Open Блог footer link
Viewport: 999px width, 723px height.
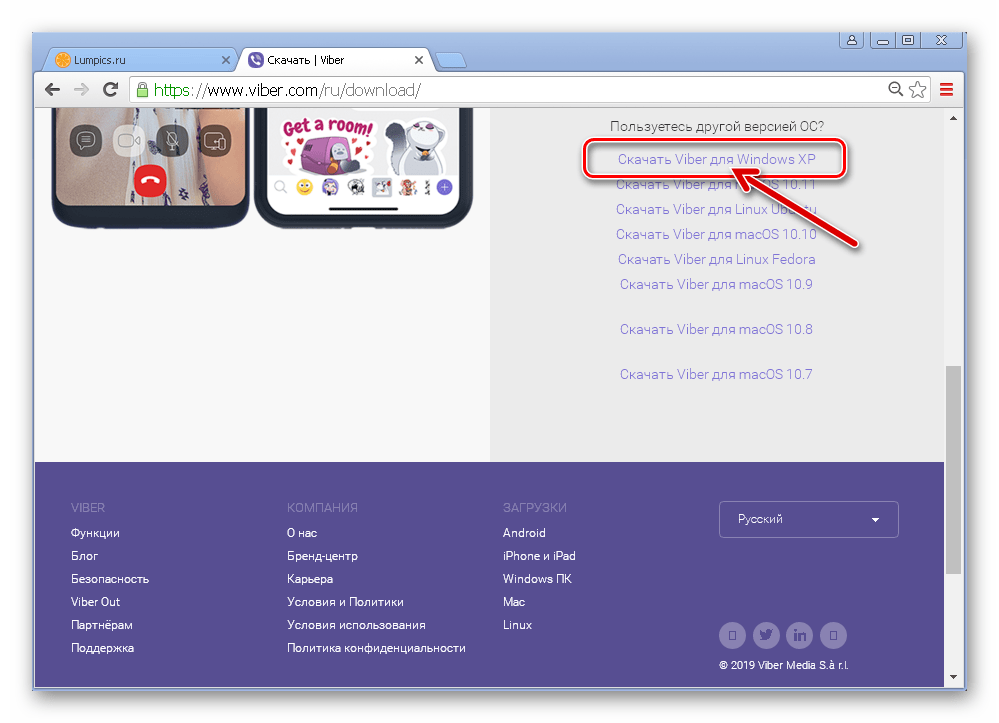tap(84, 556)
